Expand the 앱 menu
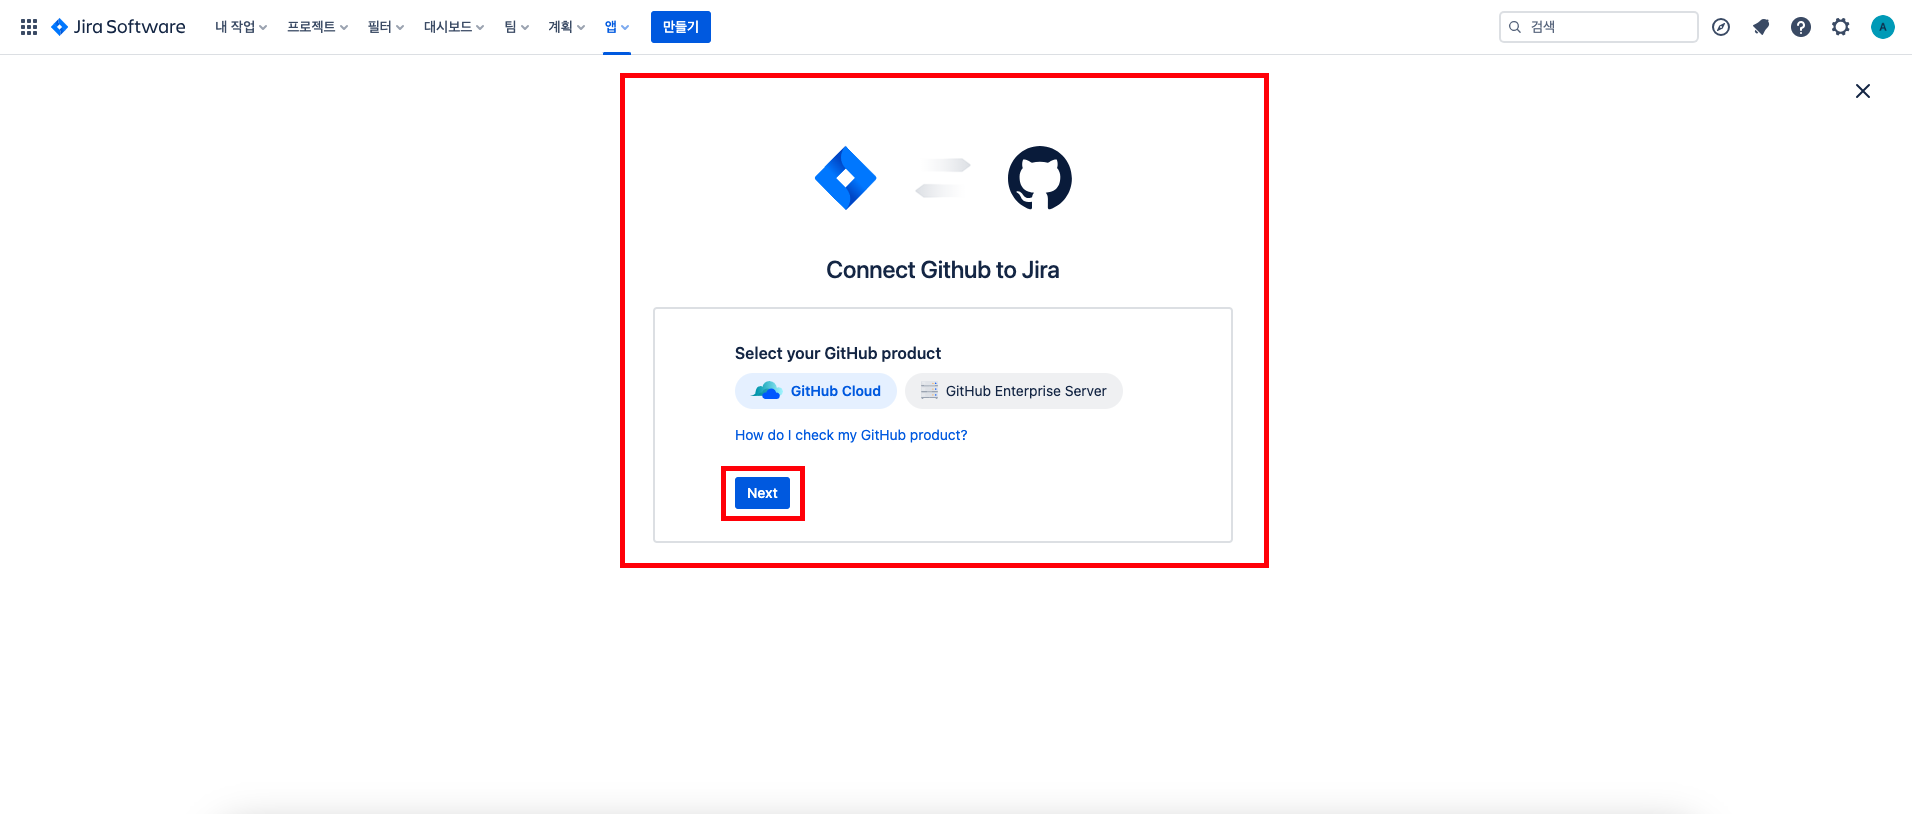The height and width of the screenshot is (814, 1912). [x=617, y=27]
